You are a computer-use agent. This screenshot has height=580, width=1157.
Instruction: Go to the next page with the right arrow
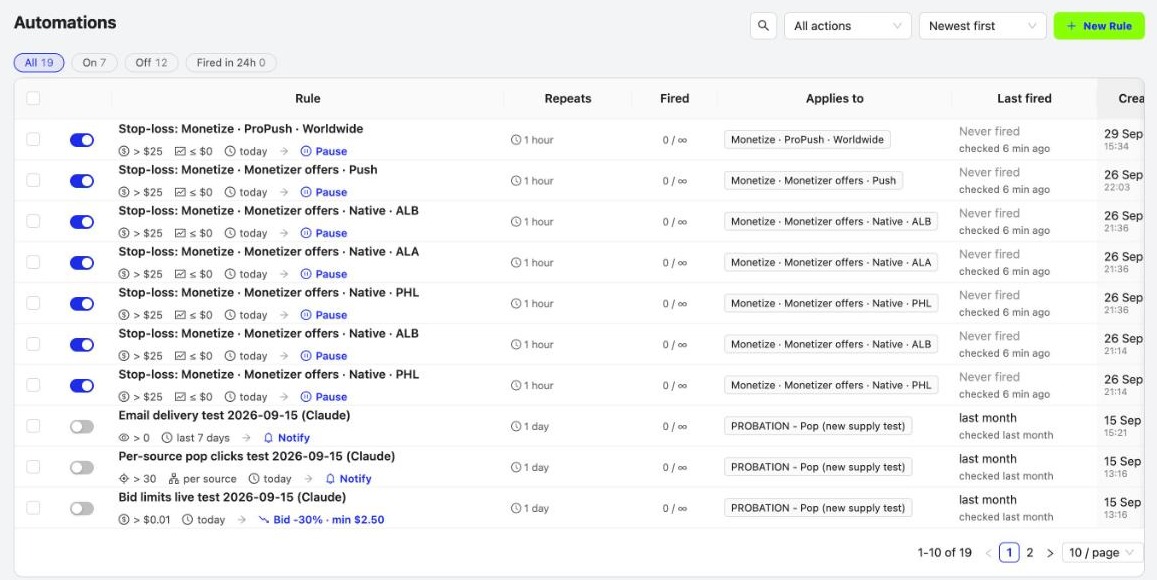(x=1050, y=553)
